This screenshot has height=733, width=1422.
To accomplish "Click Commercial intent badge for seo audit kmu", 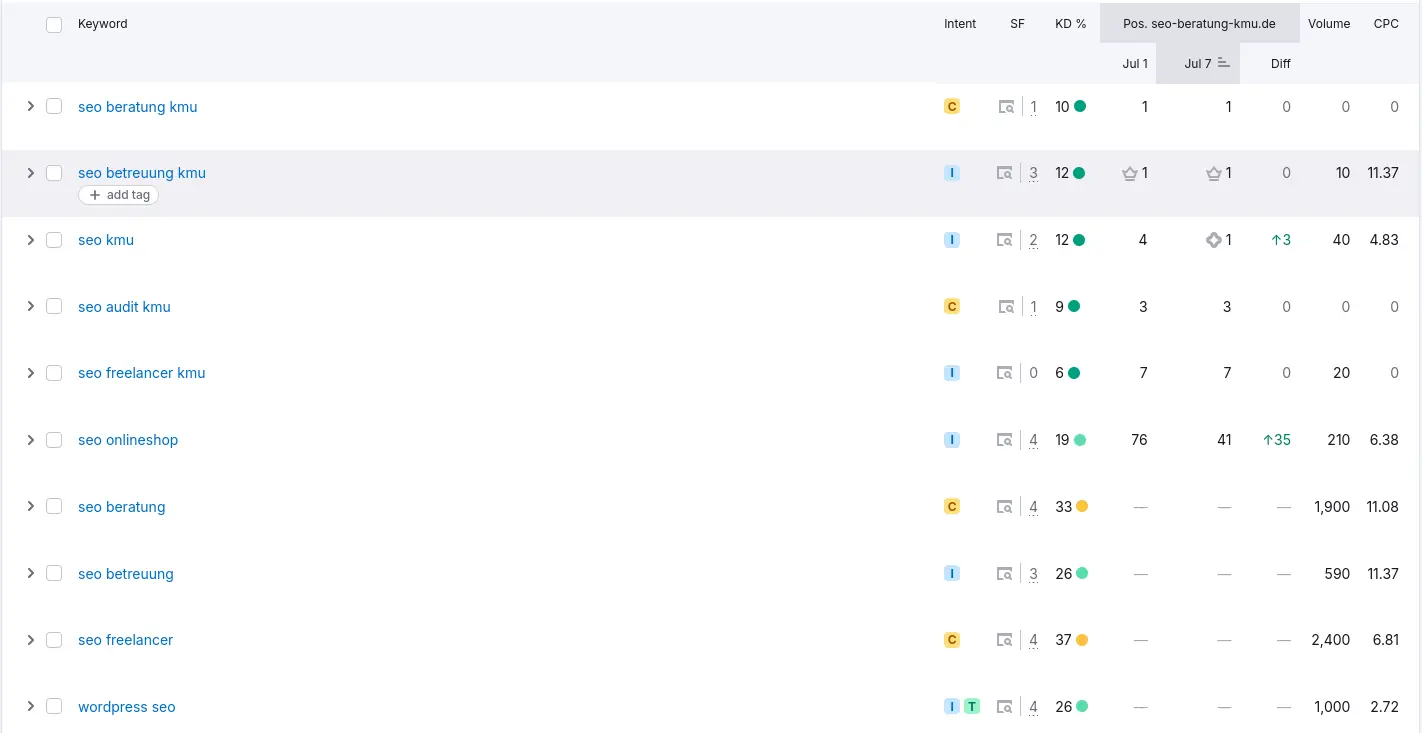I will [x=952, y=306].
